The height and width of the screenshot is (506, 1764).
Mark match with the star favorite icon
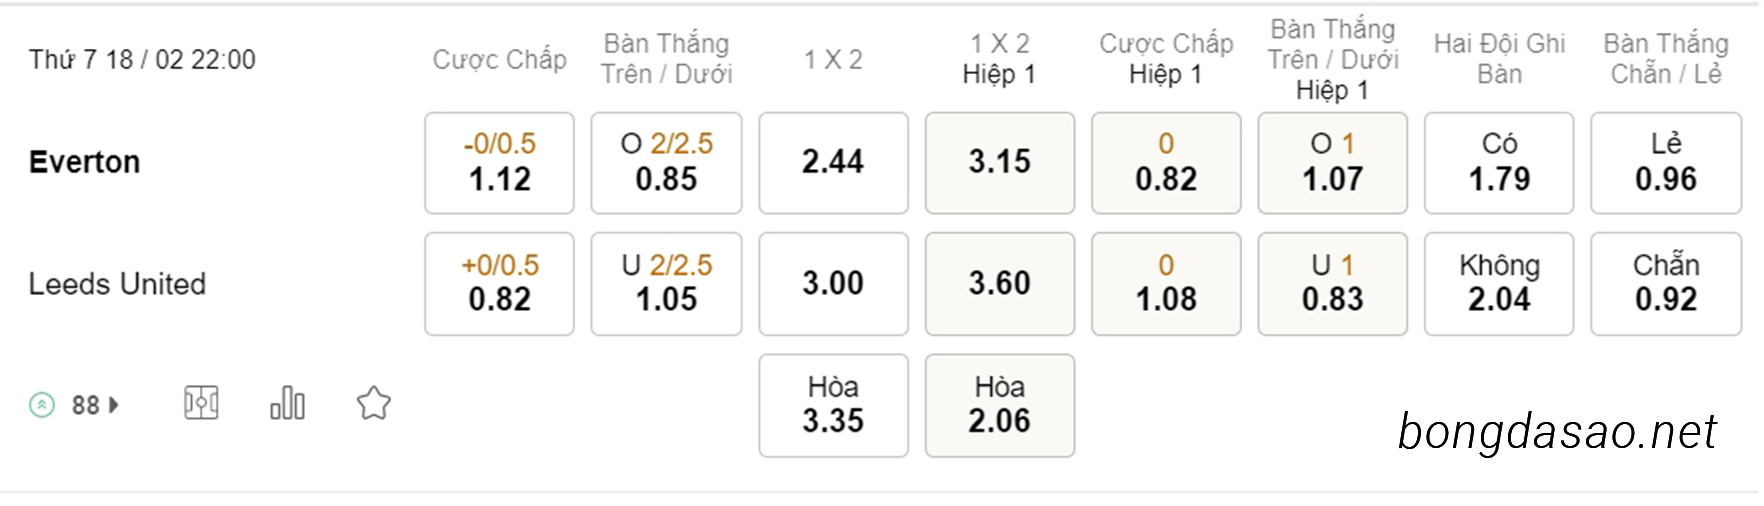[x=374, y=404]
